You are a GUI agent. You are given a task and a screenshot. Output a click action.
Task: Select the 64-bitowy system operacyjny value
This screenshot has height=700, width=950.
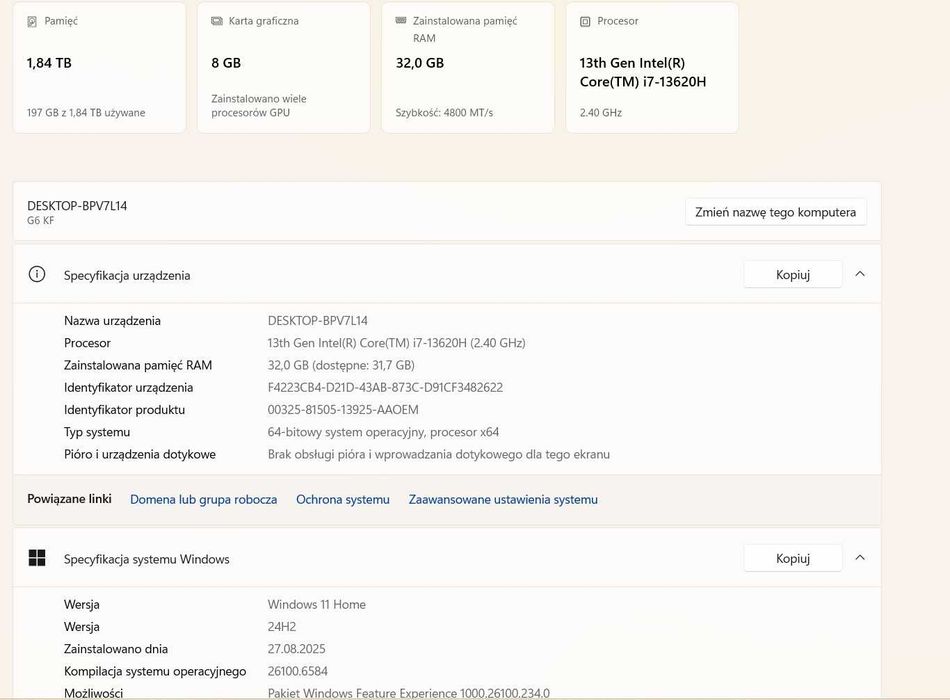click(383, 432)
